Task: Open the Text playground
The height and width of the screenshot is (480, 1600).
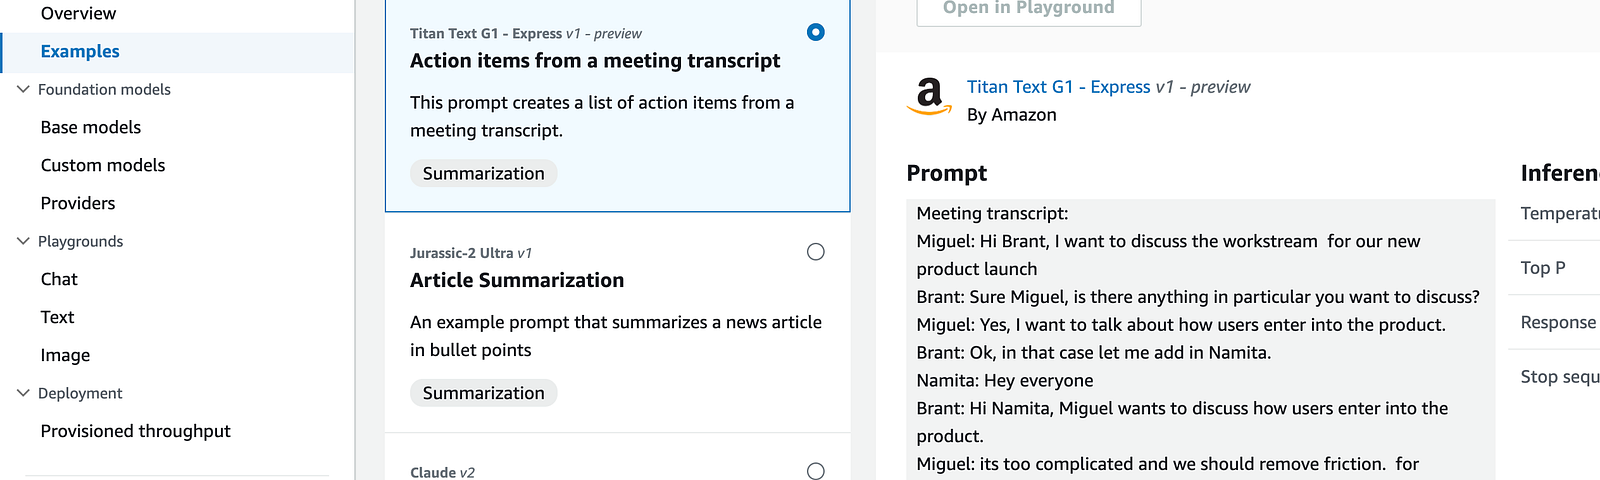Action: 57,317
